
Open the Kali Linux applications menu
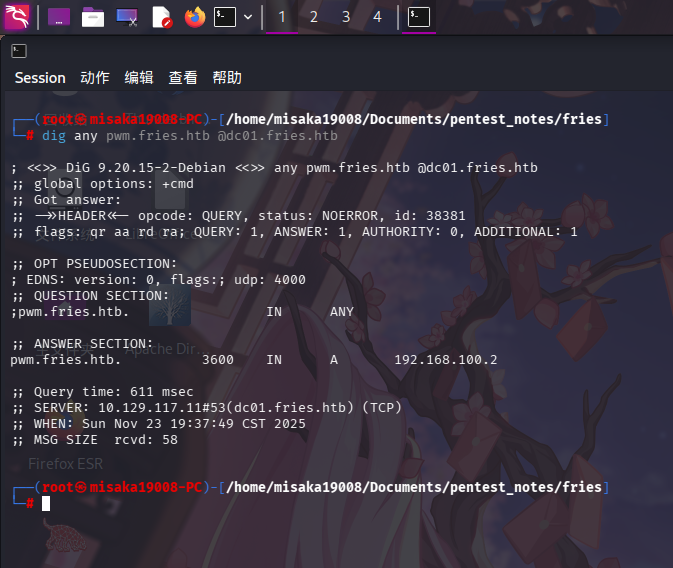17,17
